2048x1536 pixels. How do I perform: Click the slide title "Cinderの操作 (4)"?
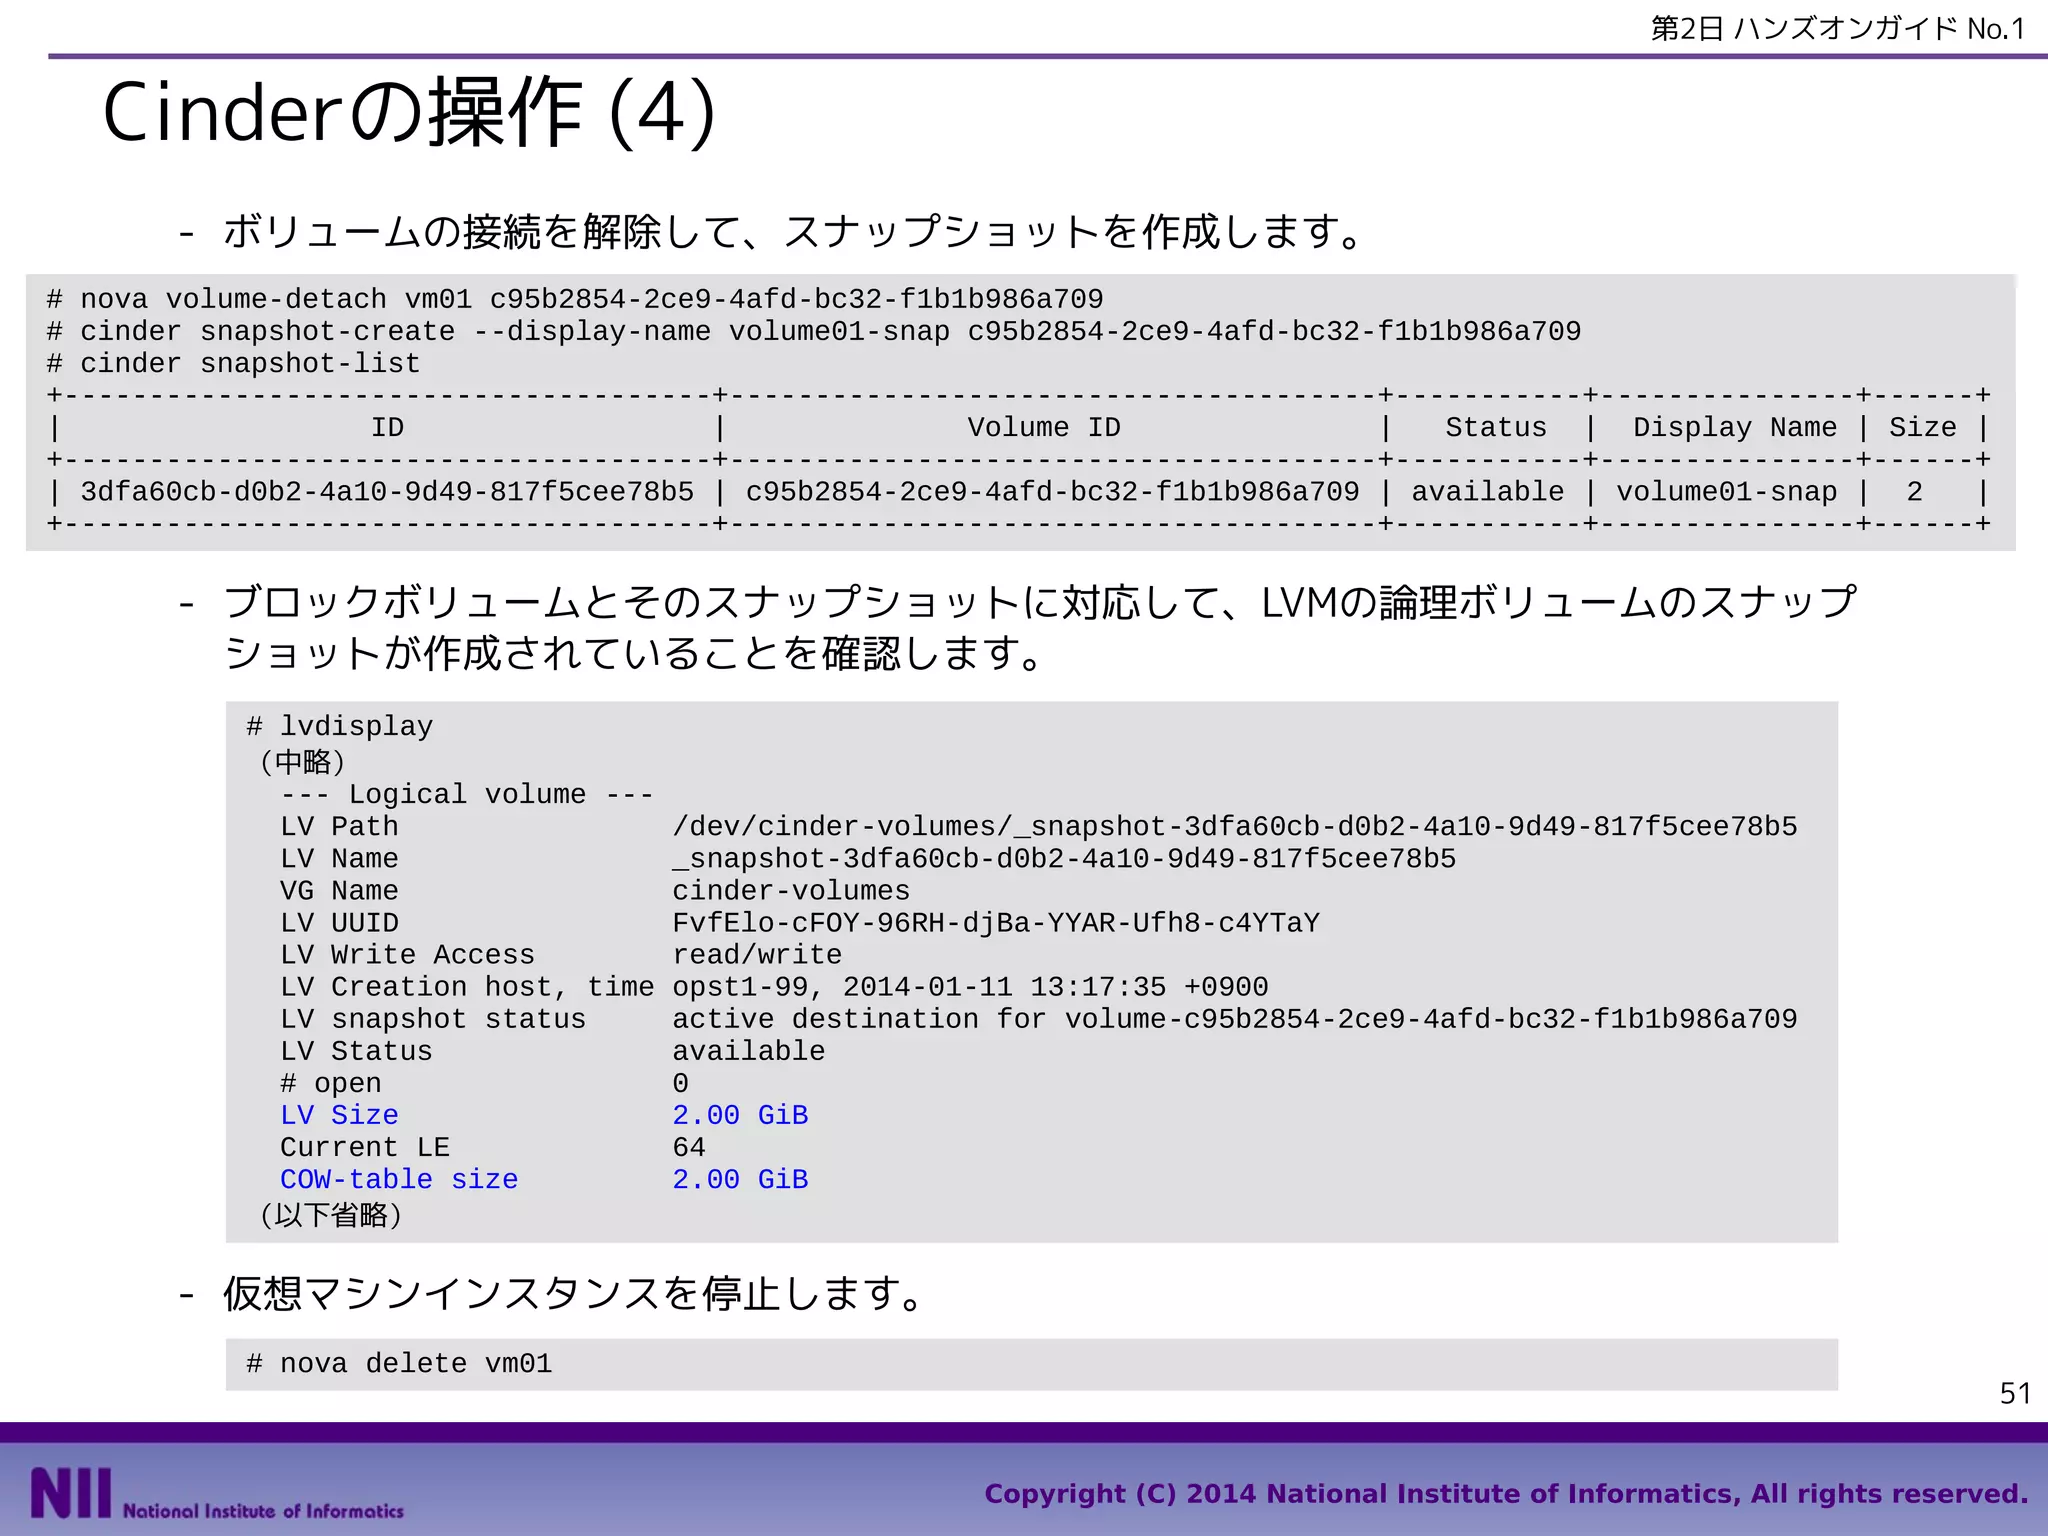pyautogui.click(x=409, y=113)
